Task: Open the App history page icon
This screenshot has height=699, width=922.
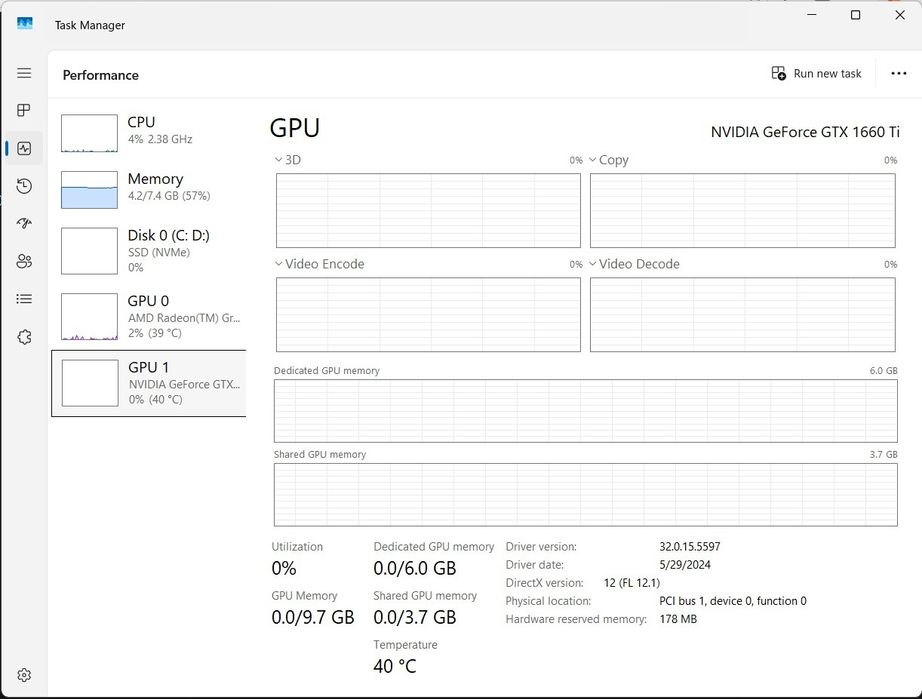Action: 24,186
